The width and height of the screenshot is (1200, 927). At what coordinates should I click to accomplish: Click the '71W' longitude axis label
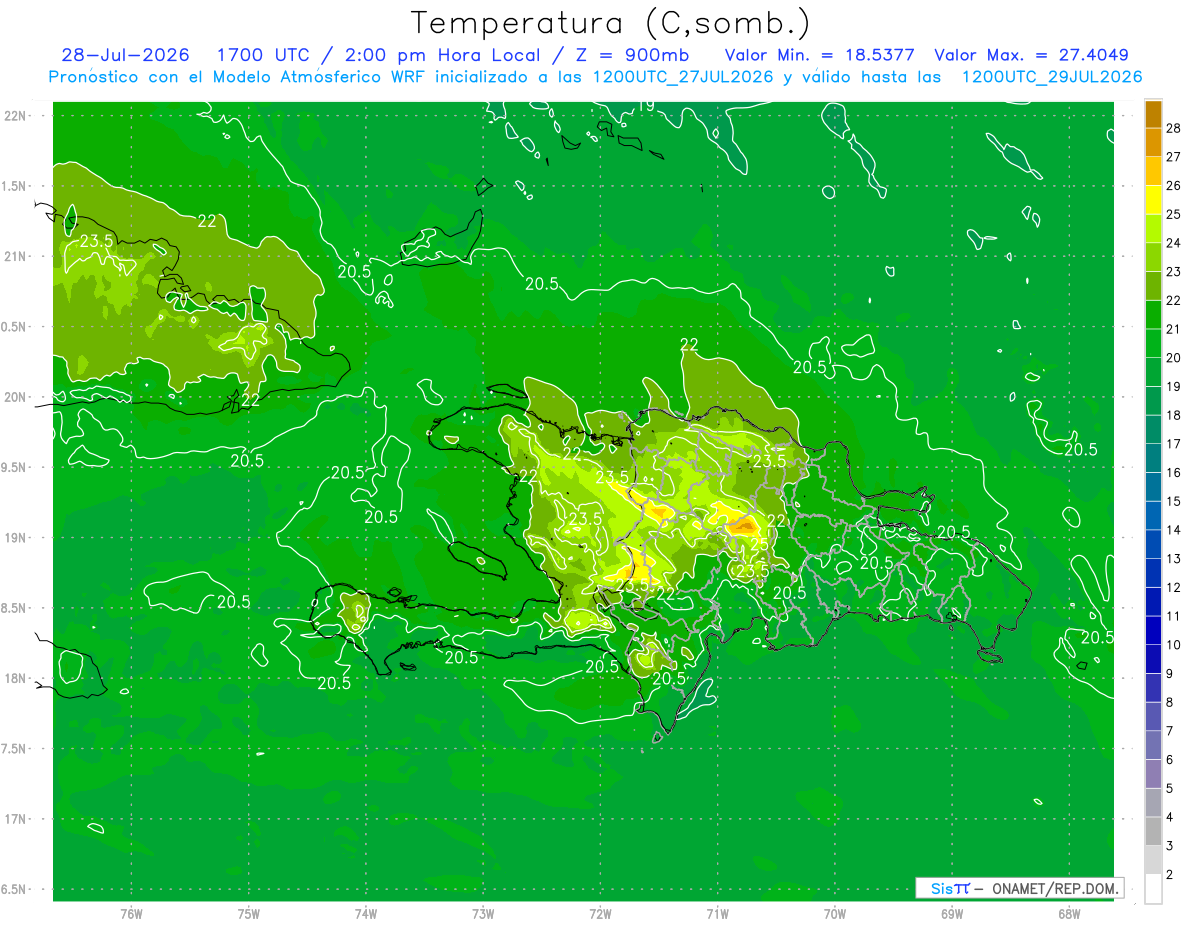(717, 914)
